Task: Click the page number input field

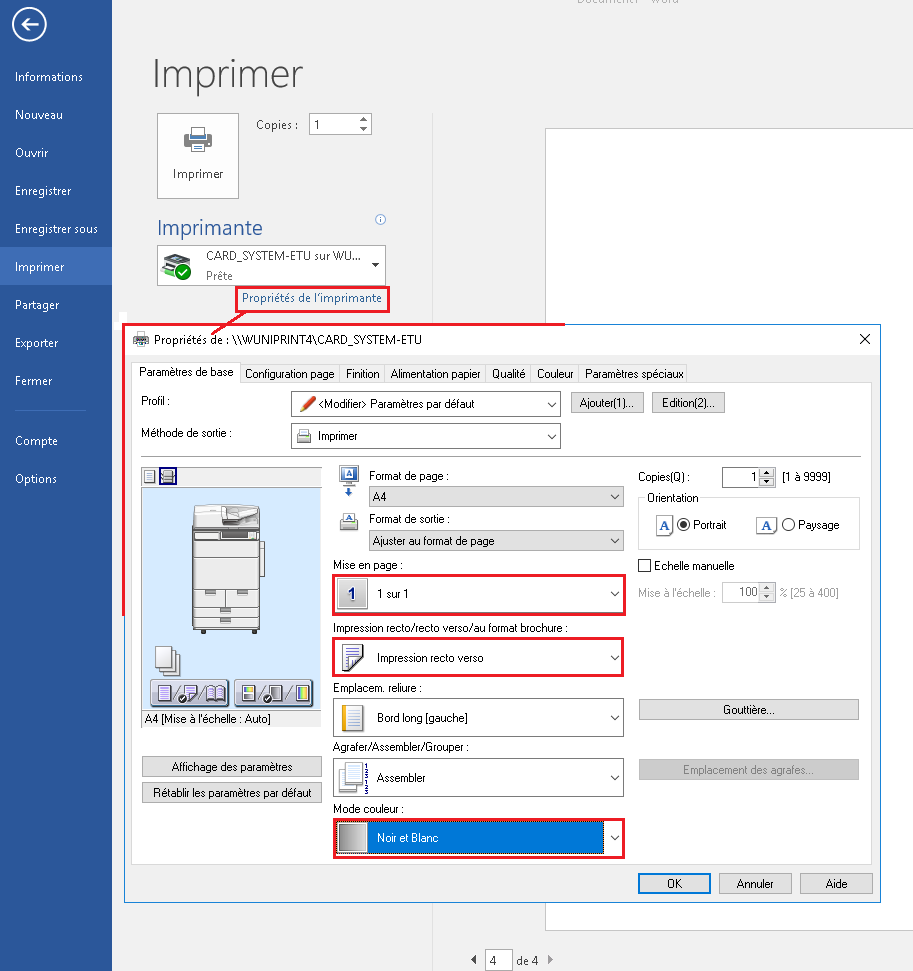Action: (498, 960)
